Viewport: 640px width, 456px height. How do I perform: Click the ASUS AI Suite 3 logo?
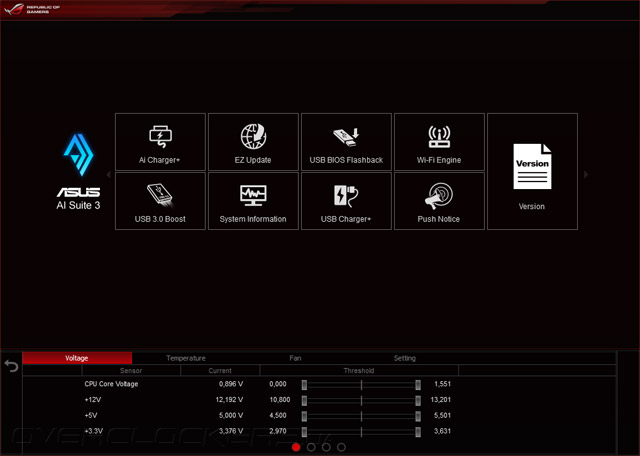(x=78, y=172)
